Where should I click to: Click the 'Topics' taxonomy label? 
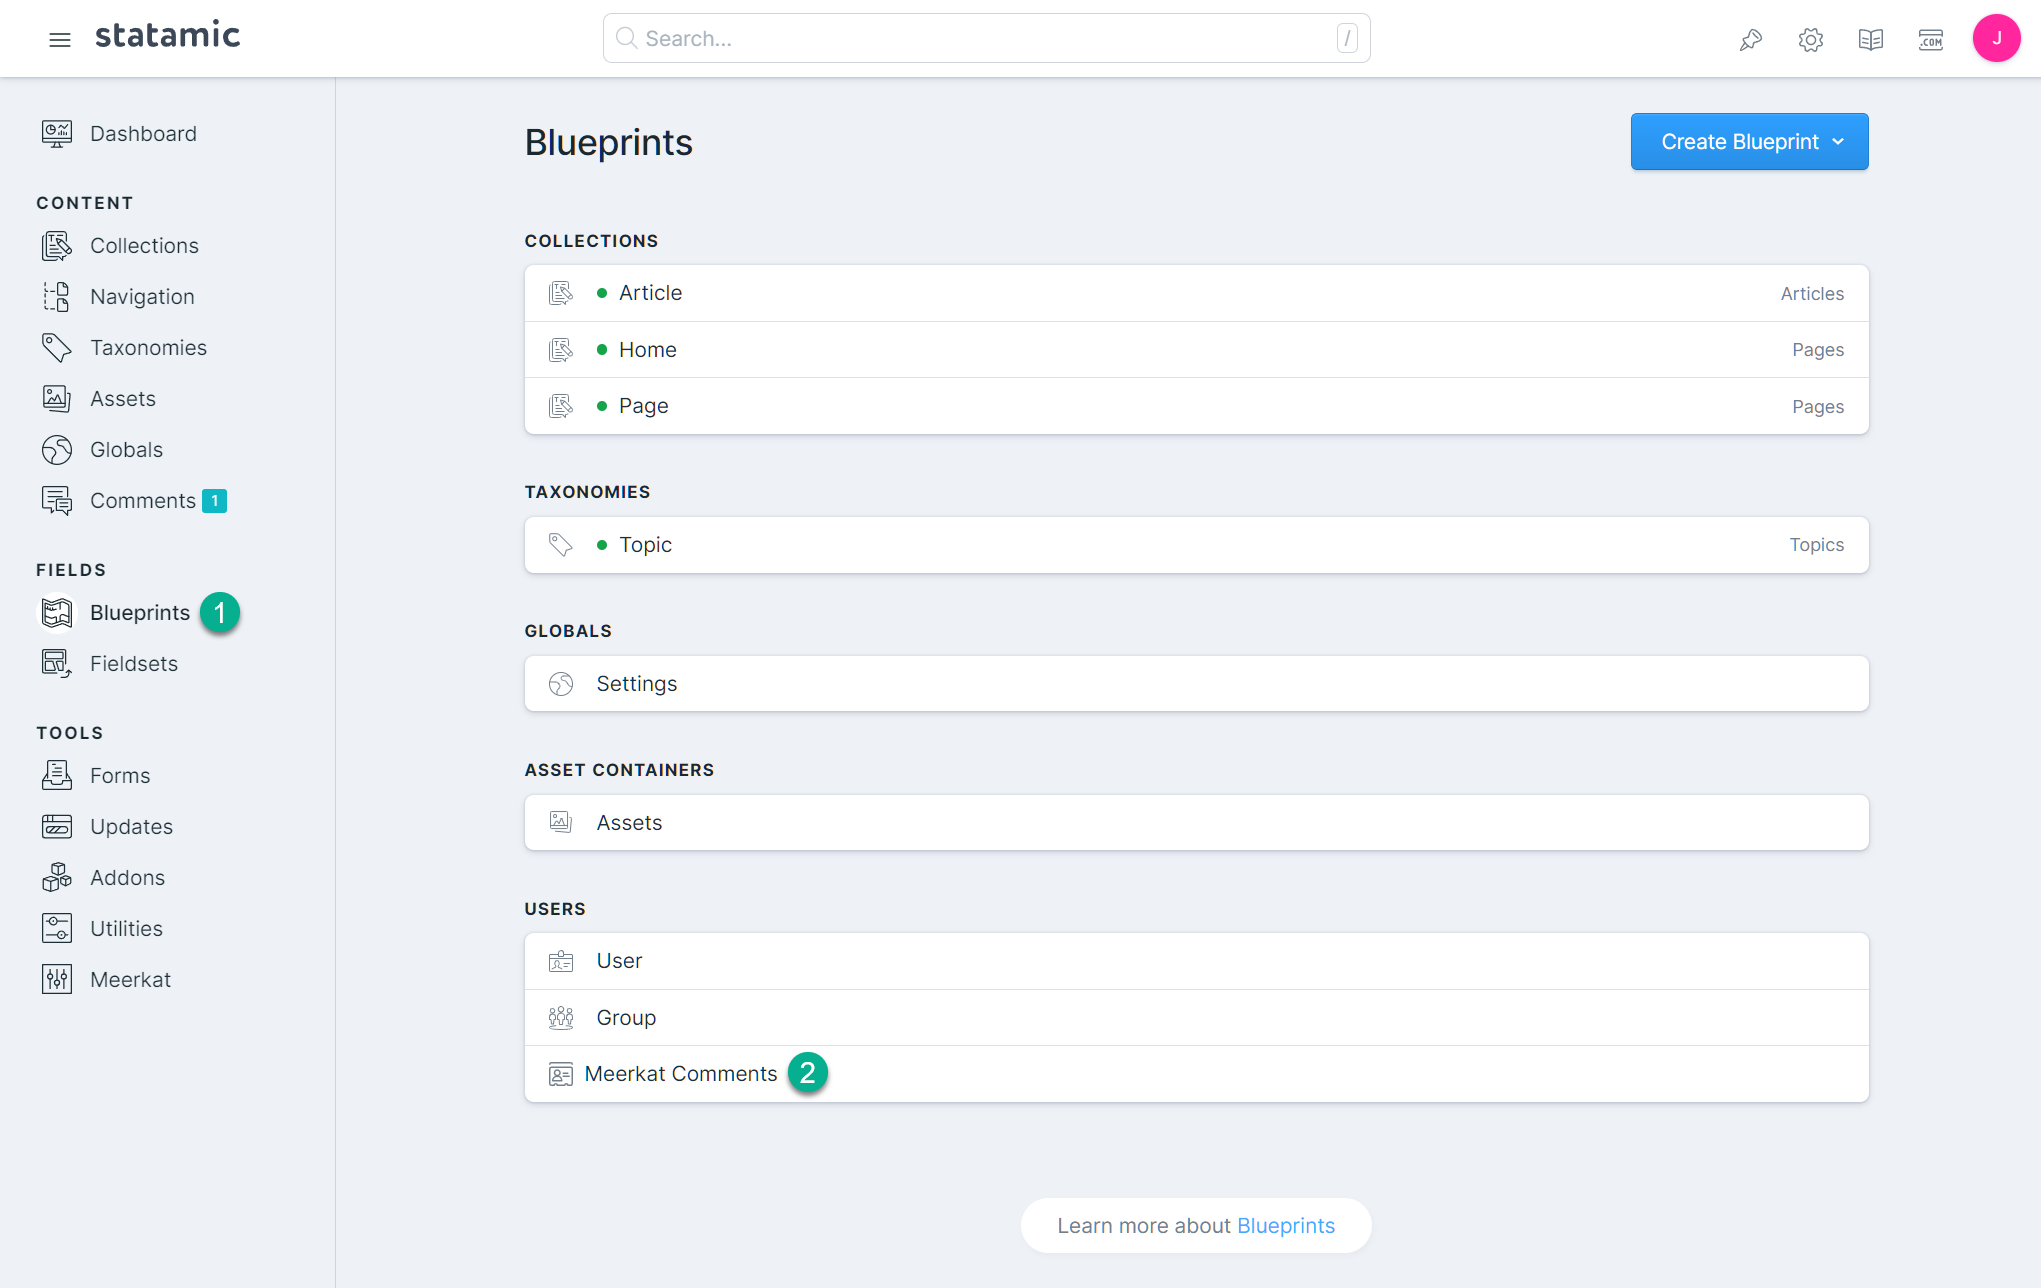pyautogui.click(x=1816, y=545)
